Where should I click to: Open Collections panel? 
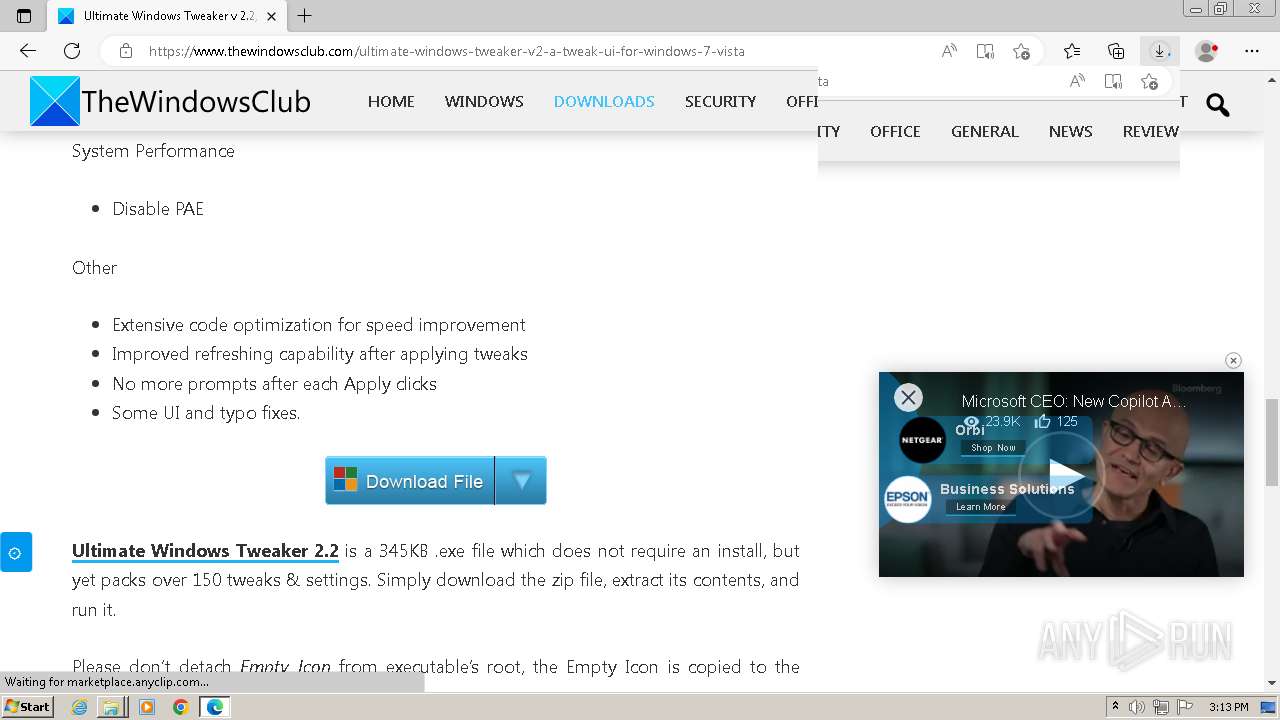tap(1116, 51)
